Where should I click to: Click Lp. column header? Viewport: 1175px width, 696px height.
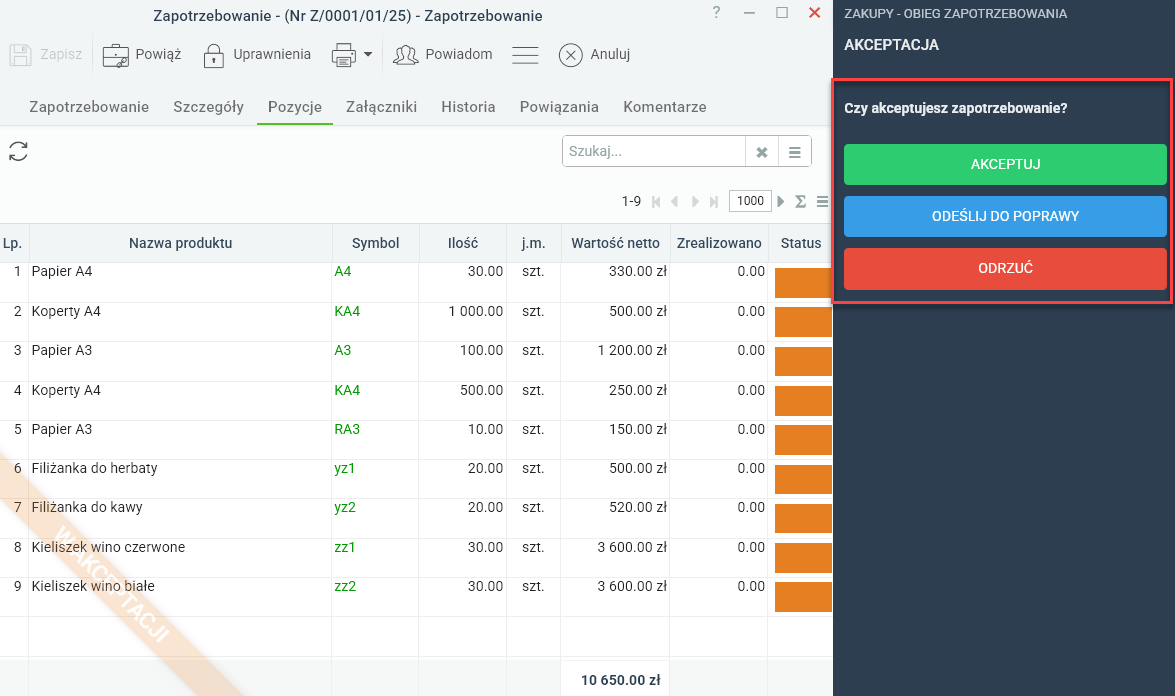coord(13,243)
